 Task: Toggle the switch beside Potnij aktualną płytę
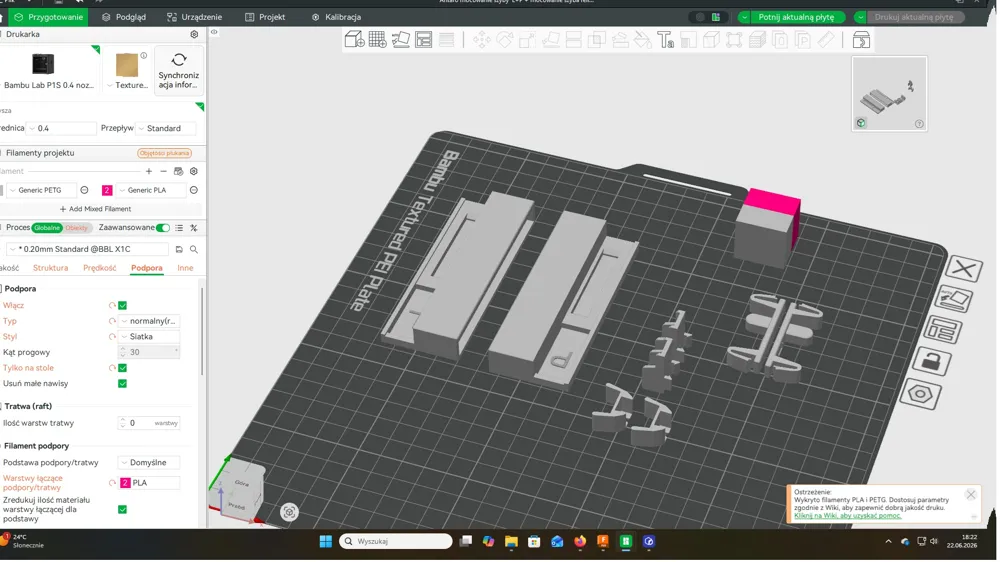coord(708,17)
